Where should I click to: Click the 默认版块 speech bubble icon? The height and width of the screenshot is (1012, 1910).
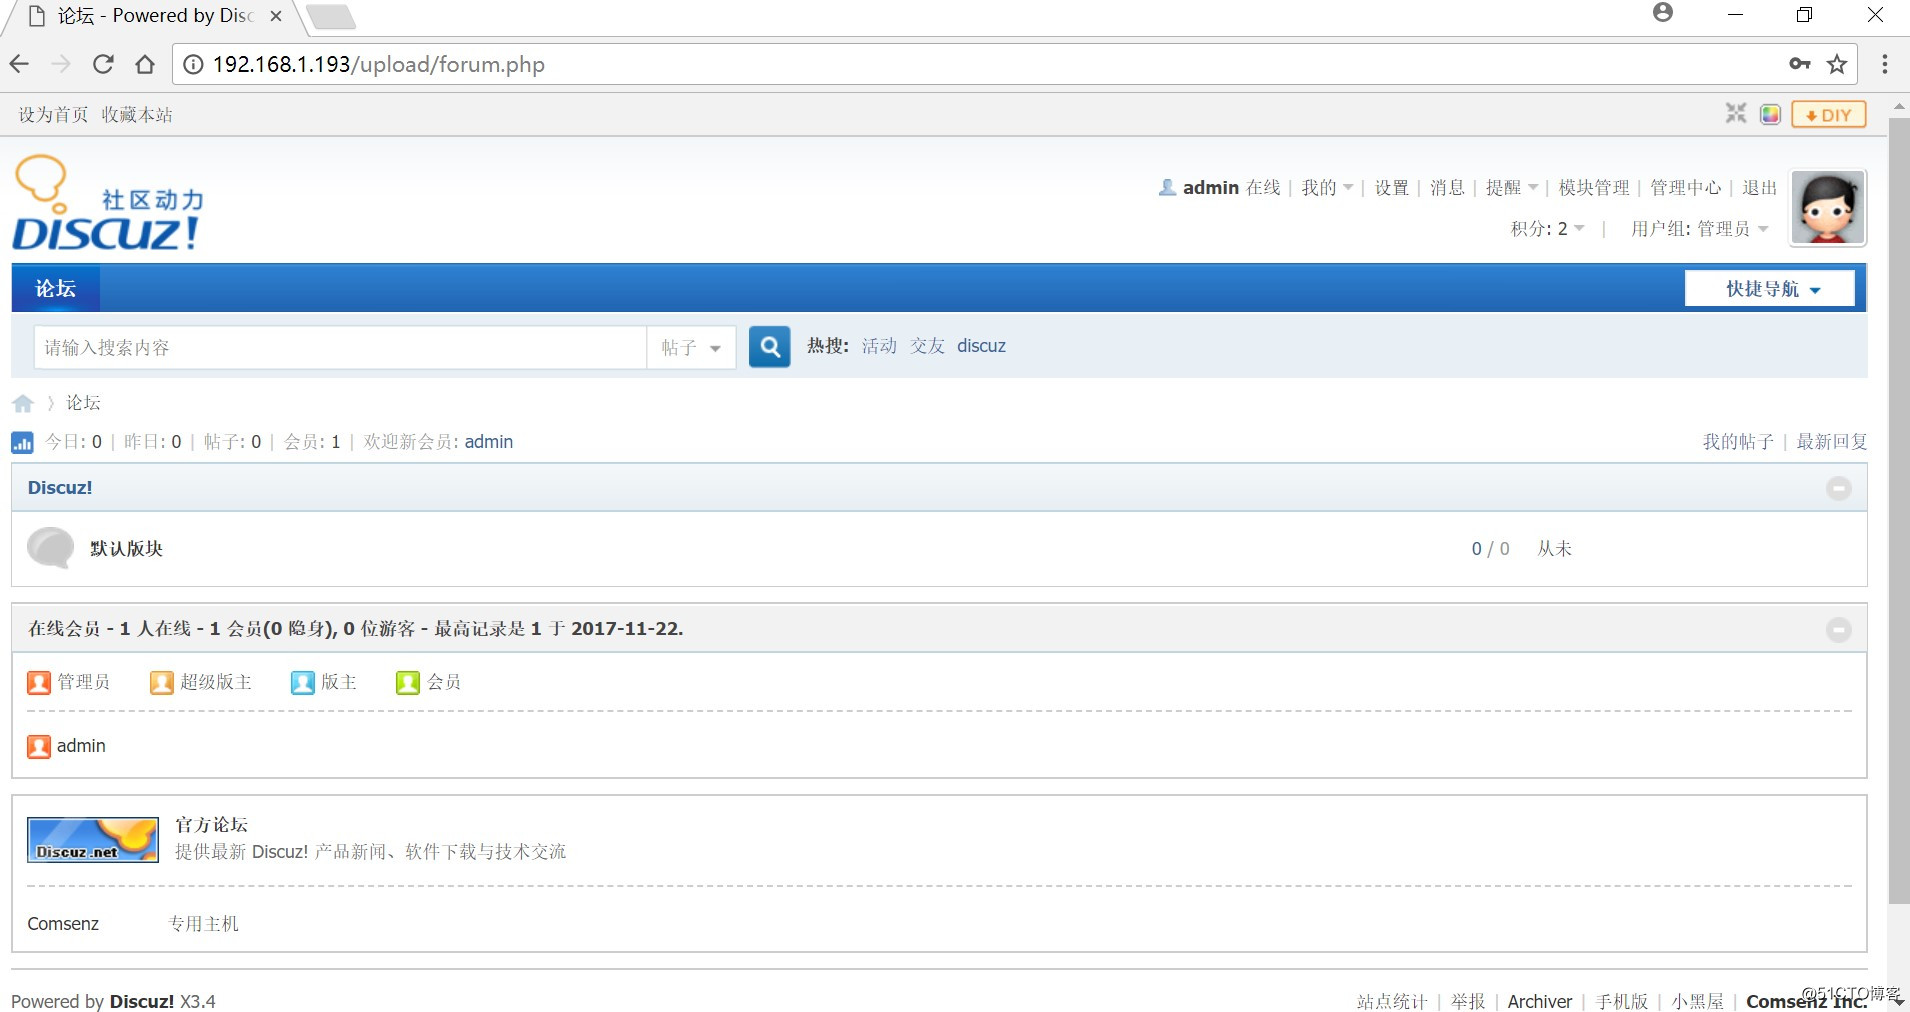tap(50, 548)
